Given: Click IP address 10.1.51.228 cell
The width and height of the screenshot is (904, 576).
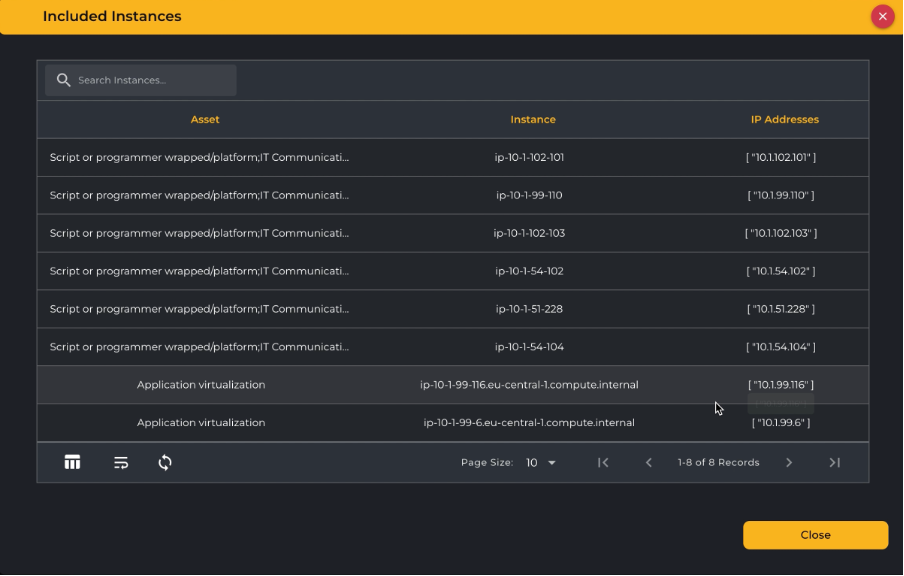Looking at the screenshot, I should click(781, 309).
